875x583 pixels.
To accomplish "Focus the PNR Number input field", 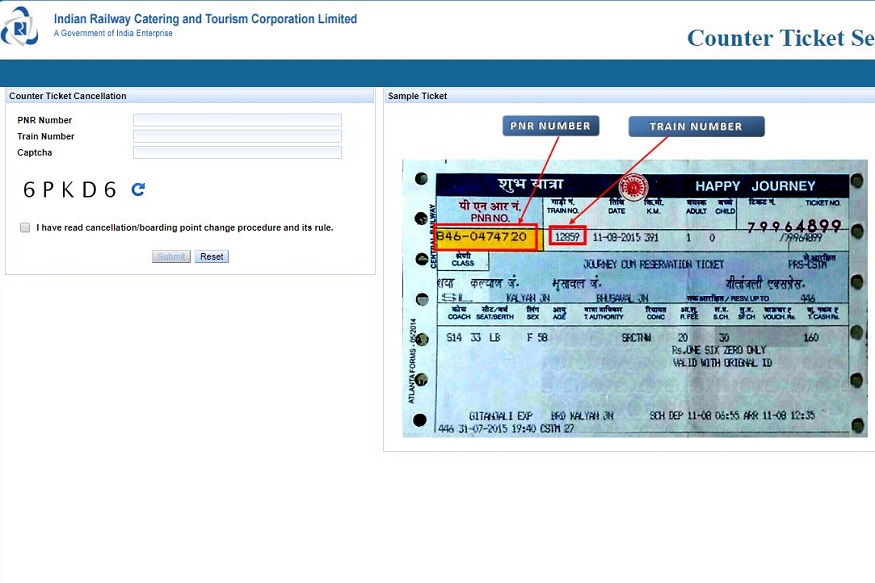I will (x=237, y=120).
